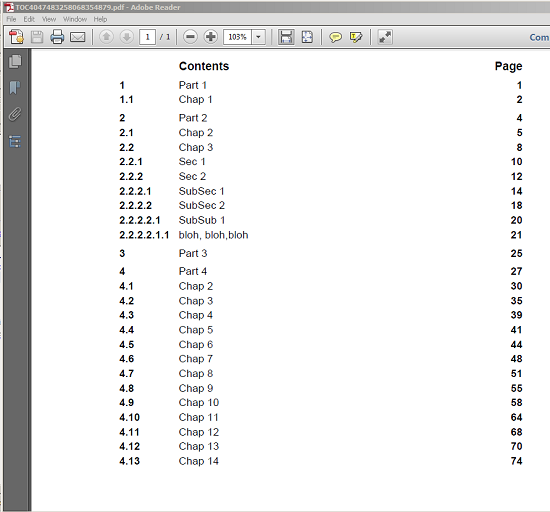Show the Page Thumbnails panel
The height and width of the screenshot is (512, 550).
15,62
